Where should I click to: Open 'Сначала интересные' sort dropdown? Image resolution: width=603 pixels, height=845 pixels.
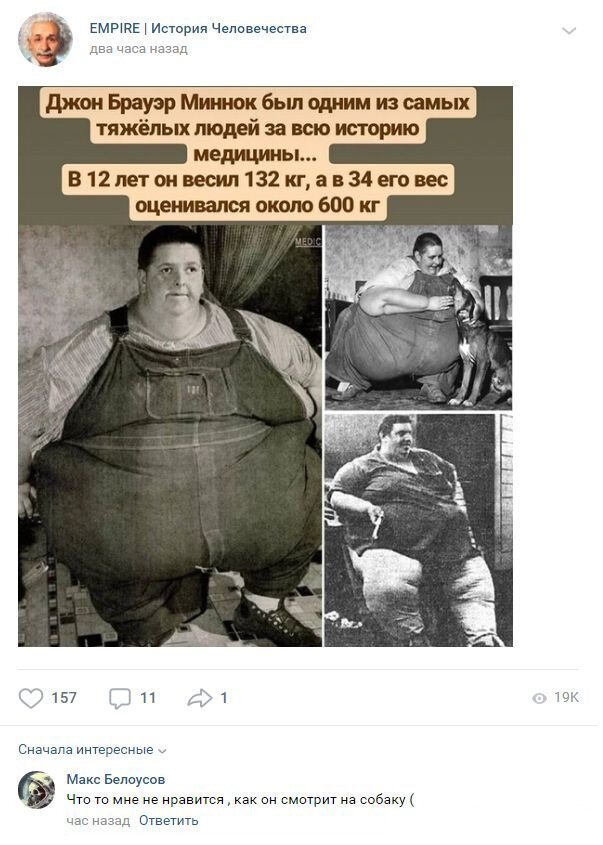[92, 750]
